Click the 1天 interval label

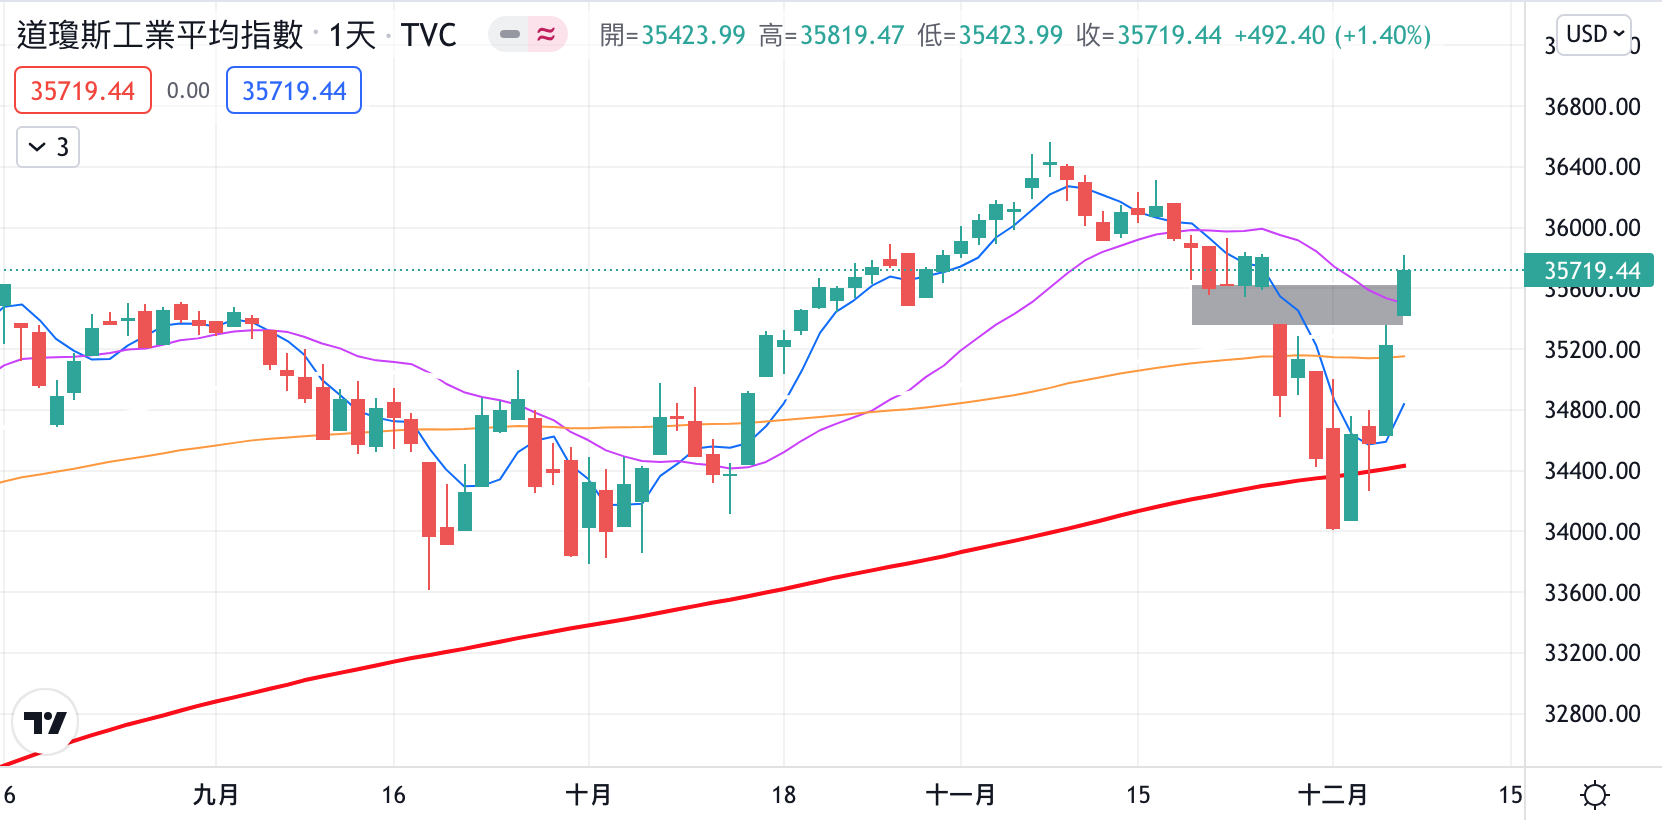point(352,35)
